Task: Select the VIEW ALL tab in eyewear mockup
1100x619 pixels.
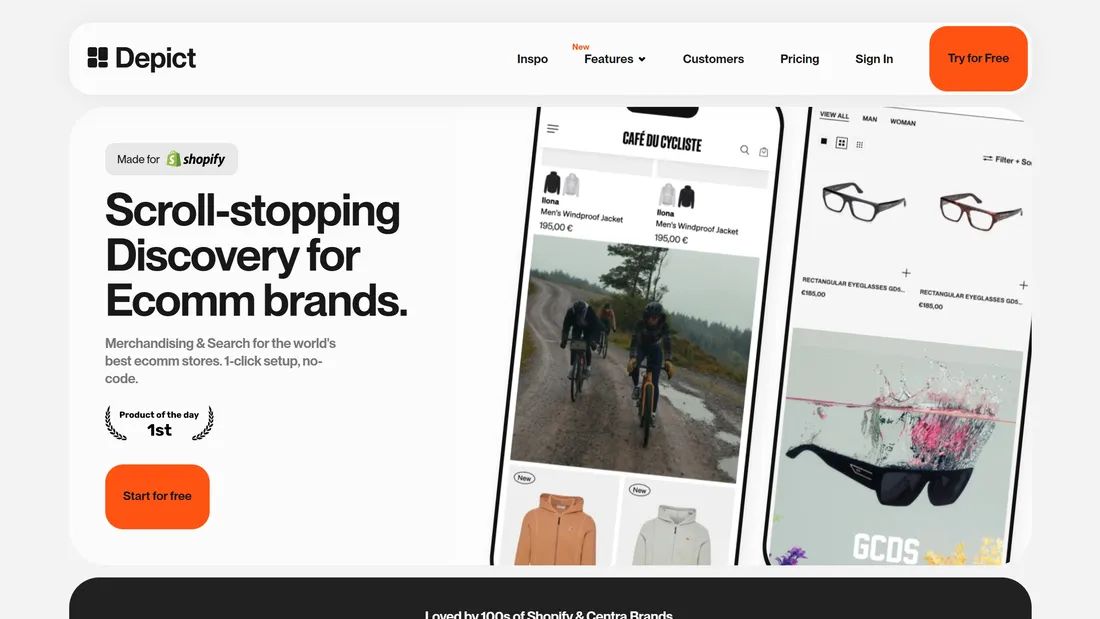Action: [834, 115]
